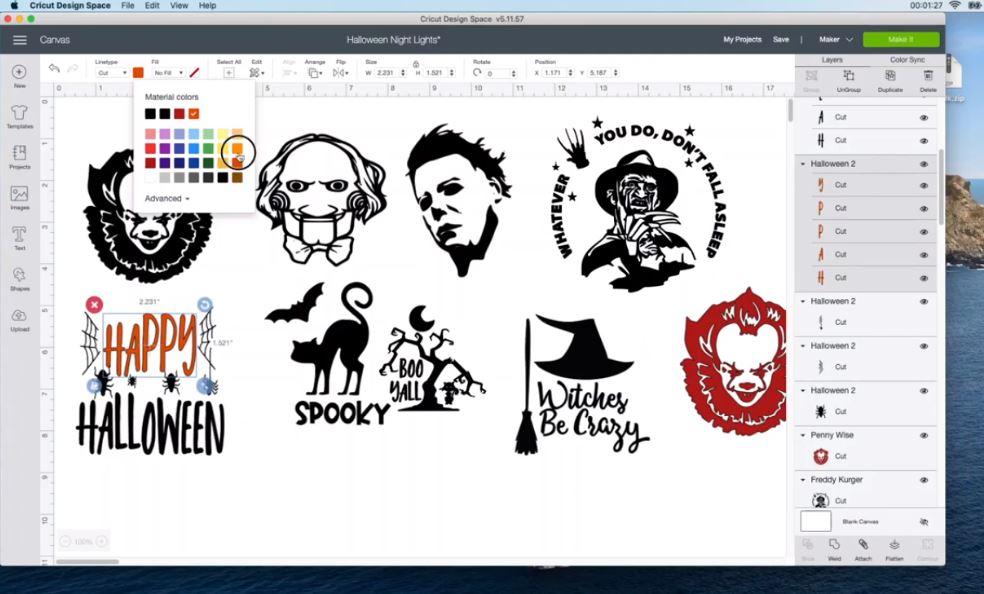The height and width of the screenshot is (594, 984).
Task: Click Delete in Layers panel
Action: (x=928, y=80)
